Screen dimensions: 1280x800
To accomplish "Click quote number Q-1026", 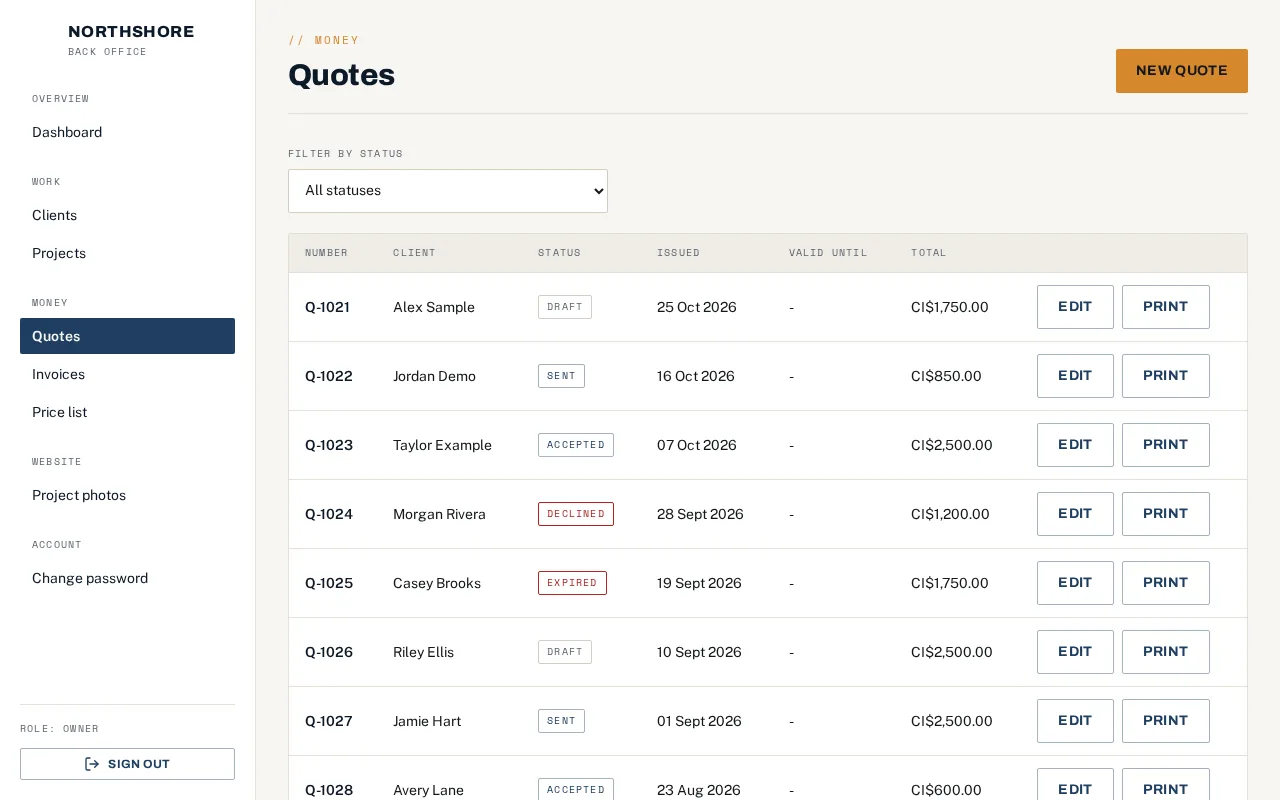I will click(x=329, y=652).
